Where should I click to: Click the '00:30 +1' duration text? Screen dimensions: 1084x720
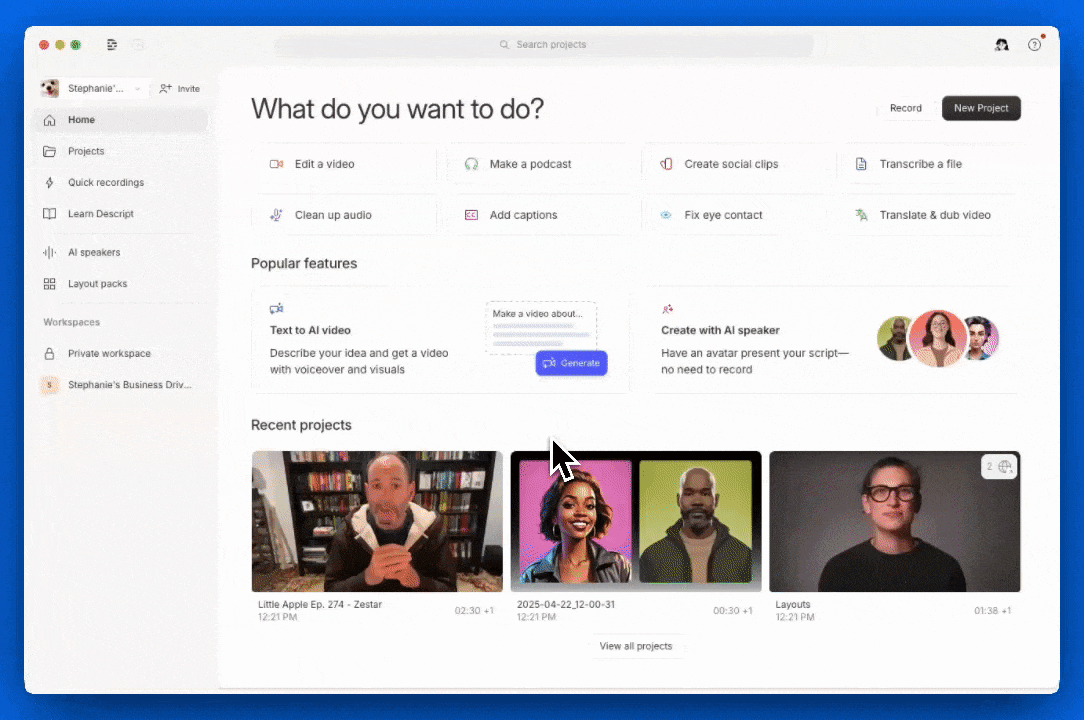pyautogui.click(x=733, y=611)
